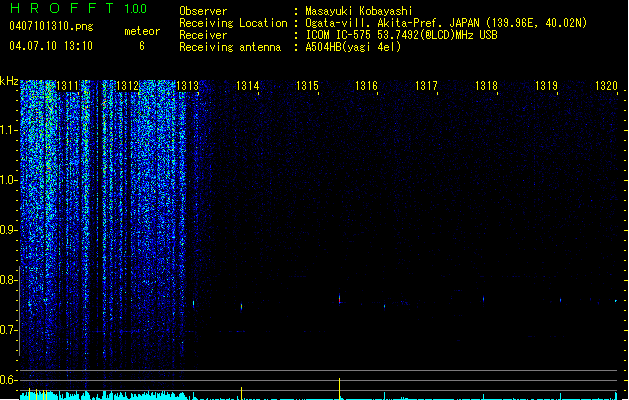Select the filename 0407101310.png
The height and width of the screenshot is (400, 629).
click(51, 26)
